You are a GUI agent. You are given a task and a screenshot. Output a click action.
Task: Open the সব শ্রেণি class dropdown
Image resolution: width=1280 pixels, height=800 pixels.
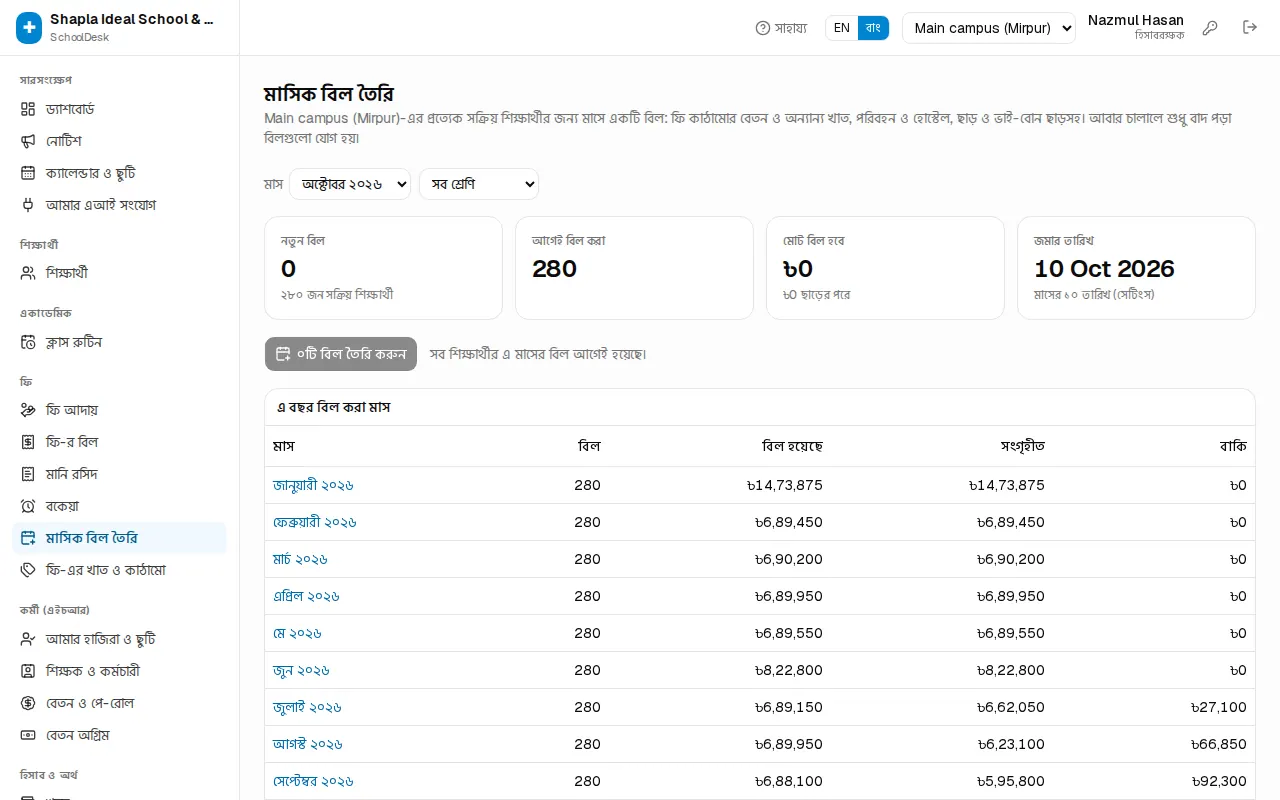click(479, 184)
